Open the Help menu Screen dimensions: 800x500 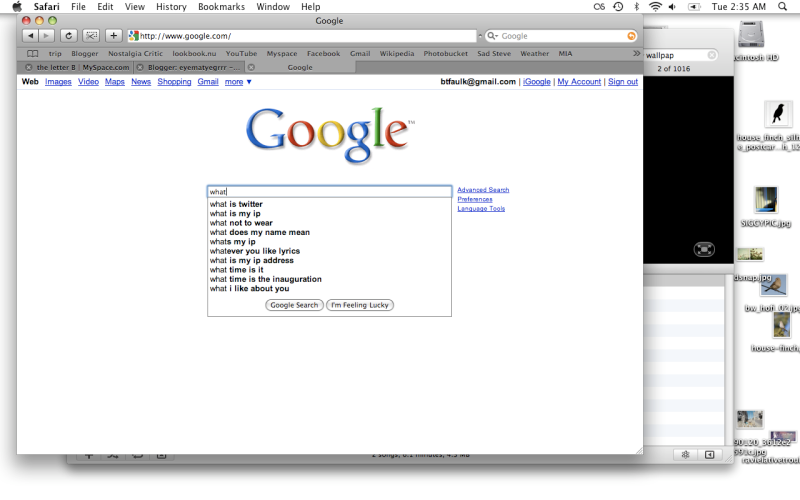coord(310,7)
